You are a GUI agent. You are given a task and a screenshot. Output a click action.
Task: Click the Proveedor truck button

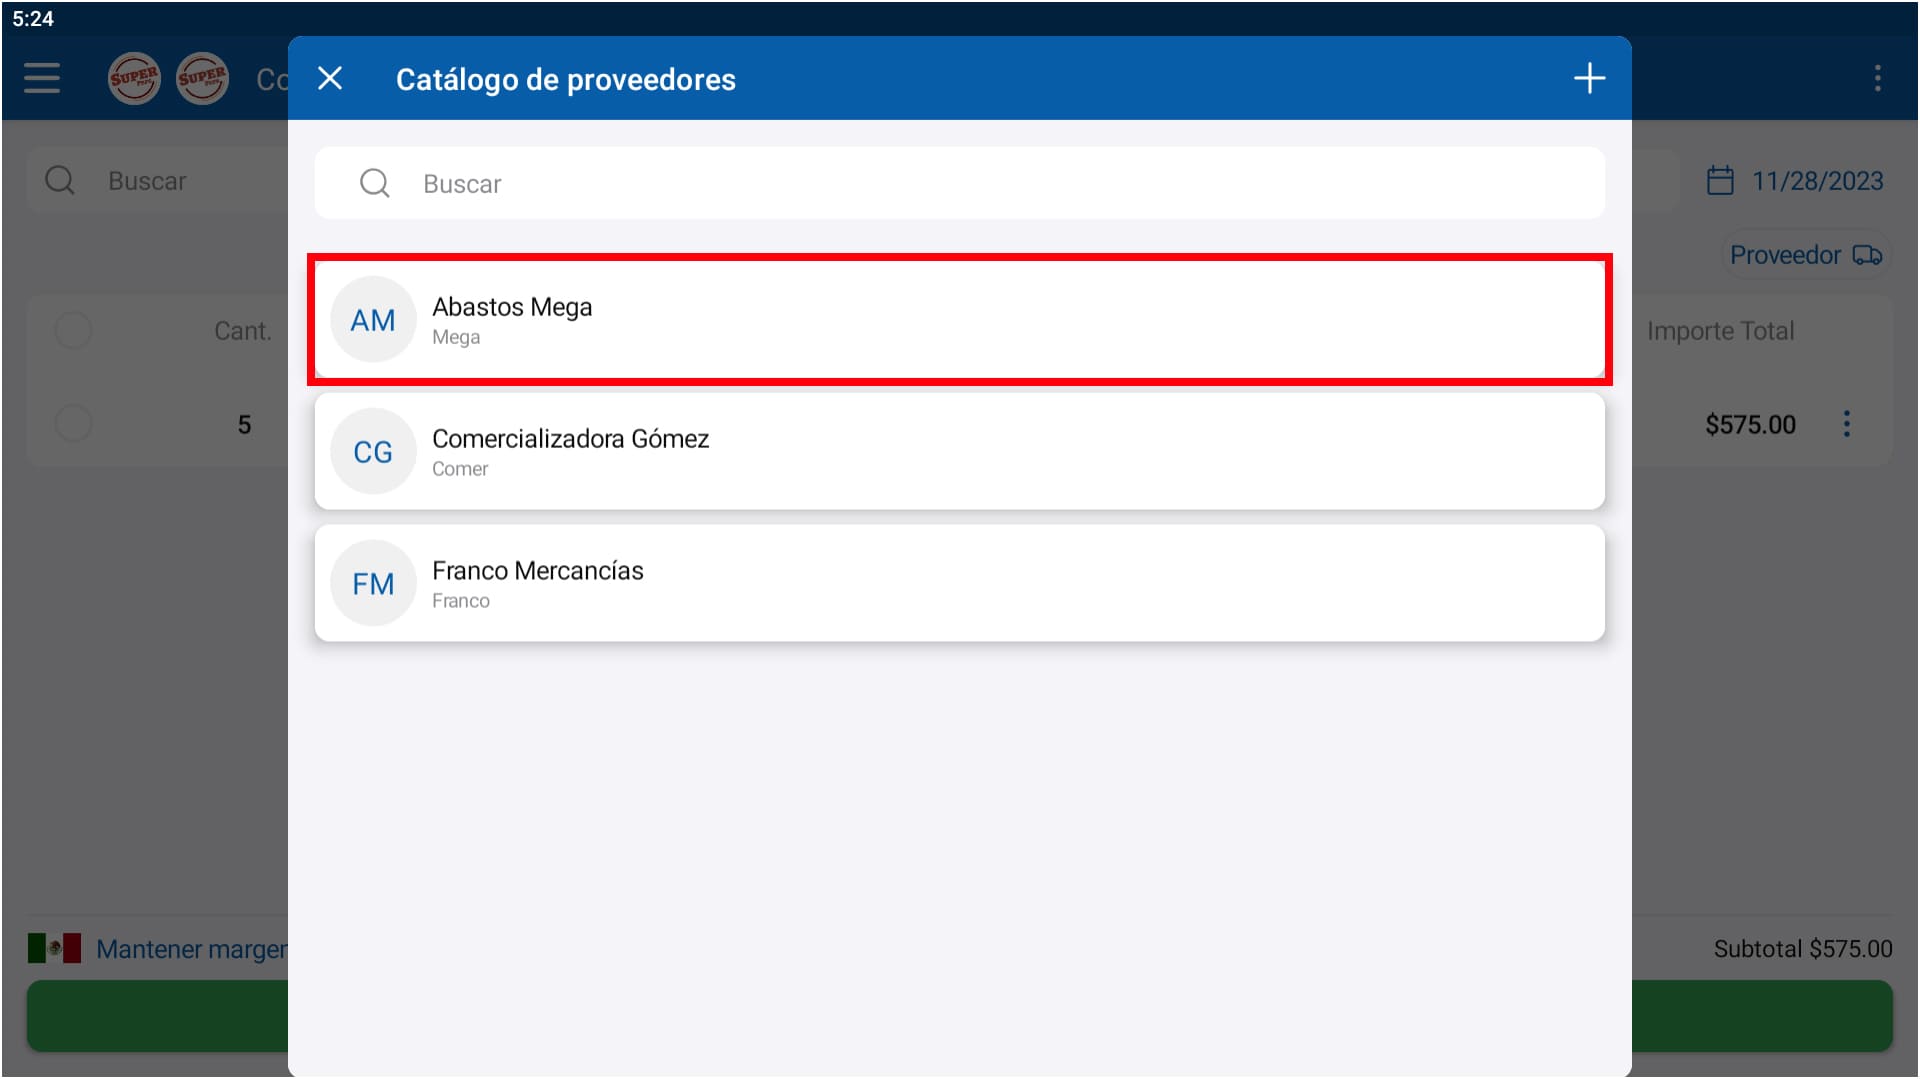pos(1805,255)
